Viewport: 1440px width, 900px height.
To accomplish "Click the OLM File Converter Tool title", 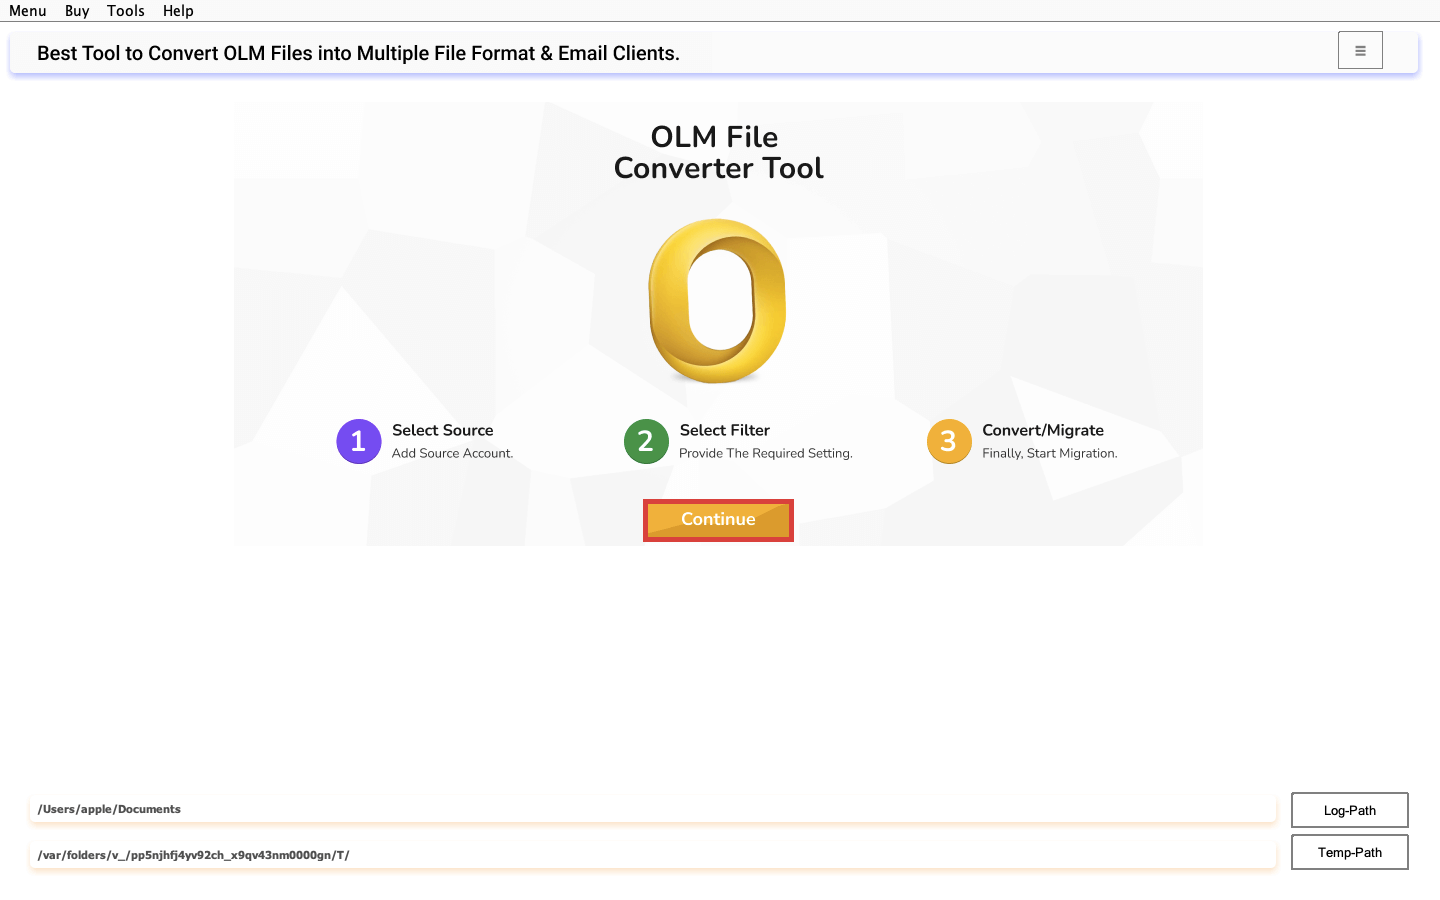I will coord(718,152).
